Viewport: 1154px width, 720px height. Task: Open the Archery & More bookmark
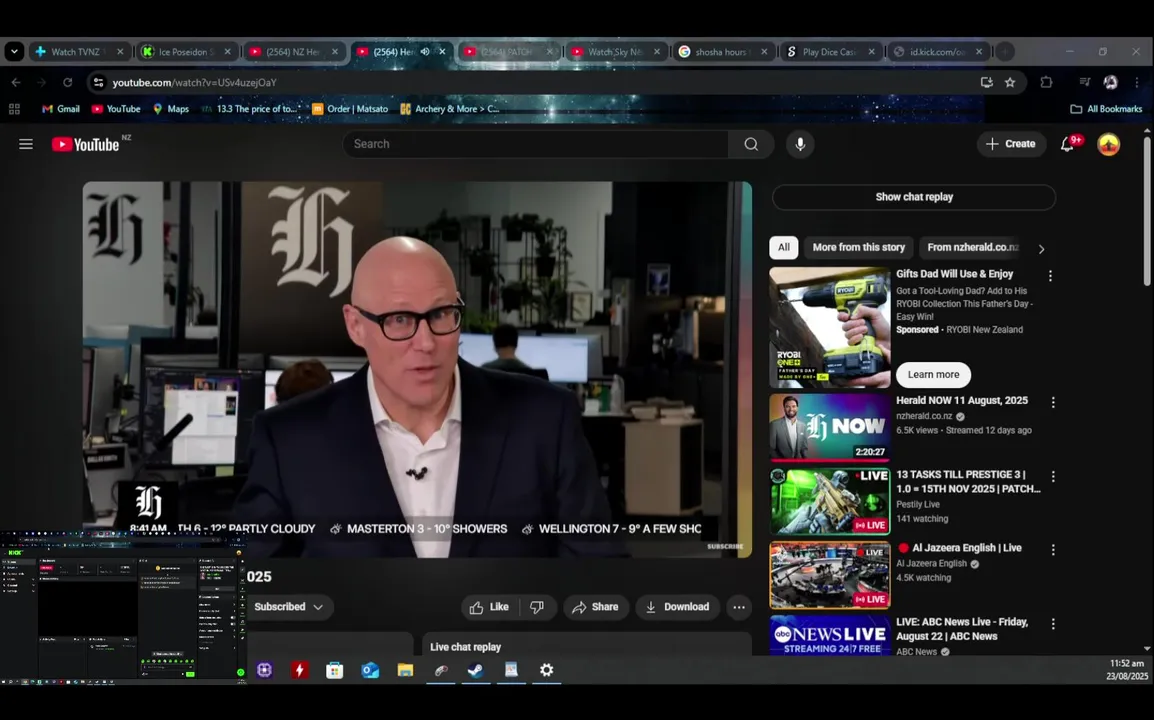[450, 109]
